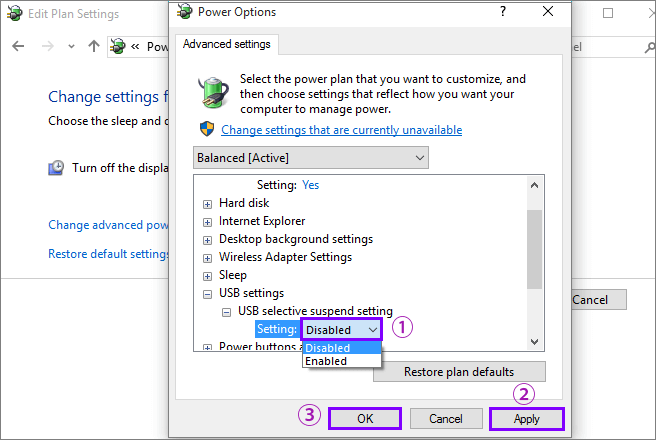
Task: Click the Restore plan defaults button
Action: click(459, 372)
